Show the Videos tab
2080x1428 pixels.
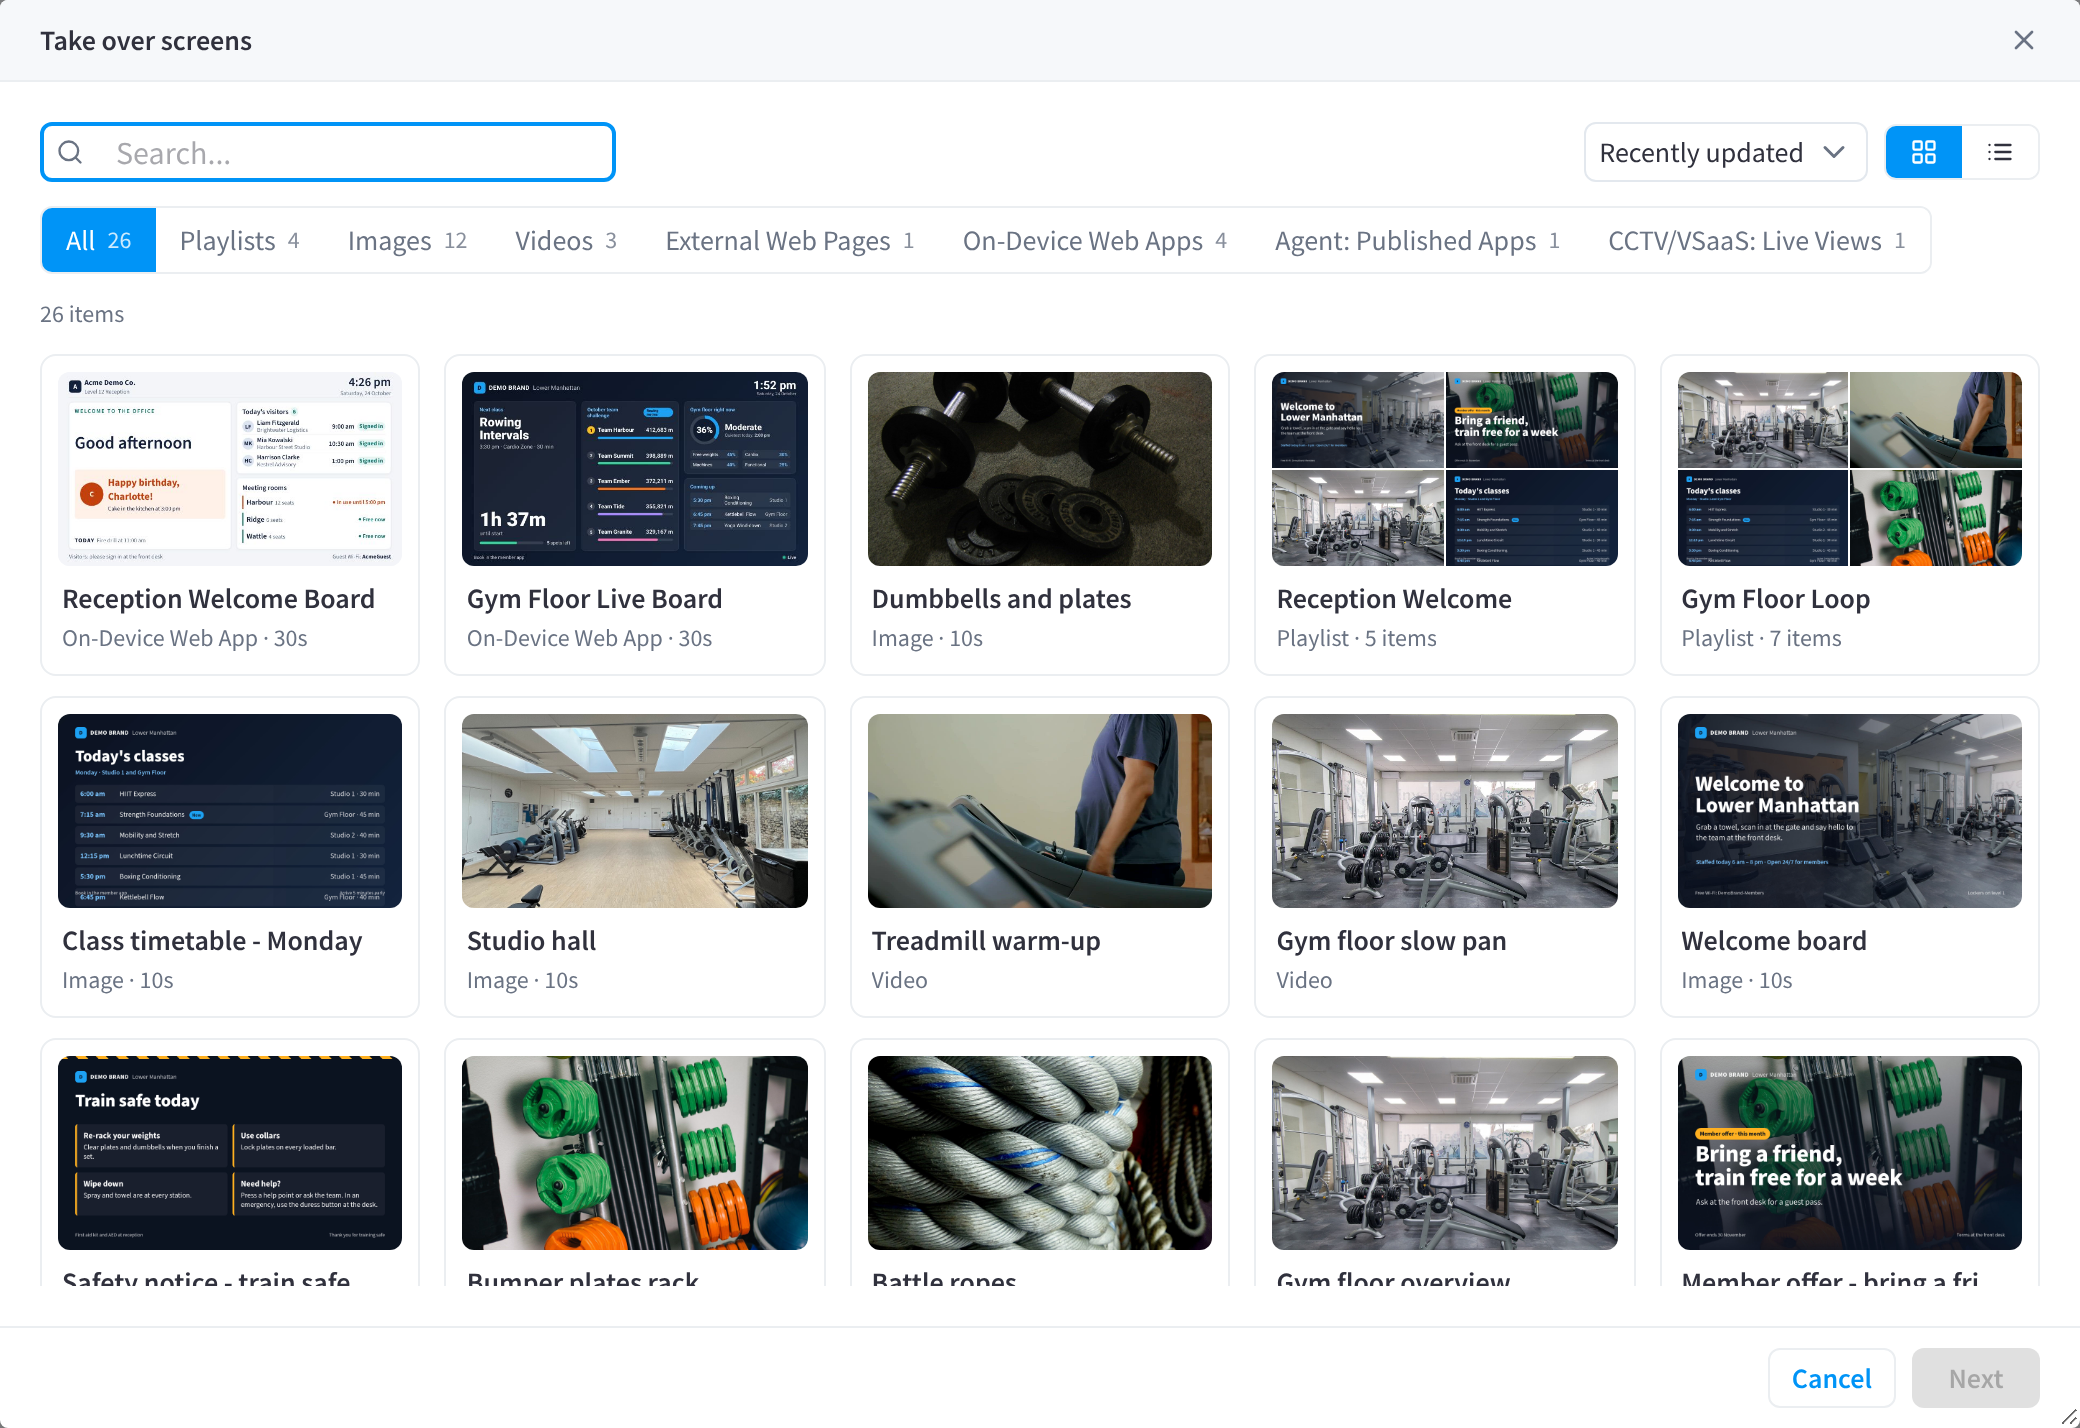click(x=566, y=240)
